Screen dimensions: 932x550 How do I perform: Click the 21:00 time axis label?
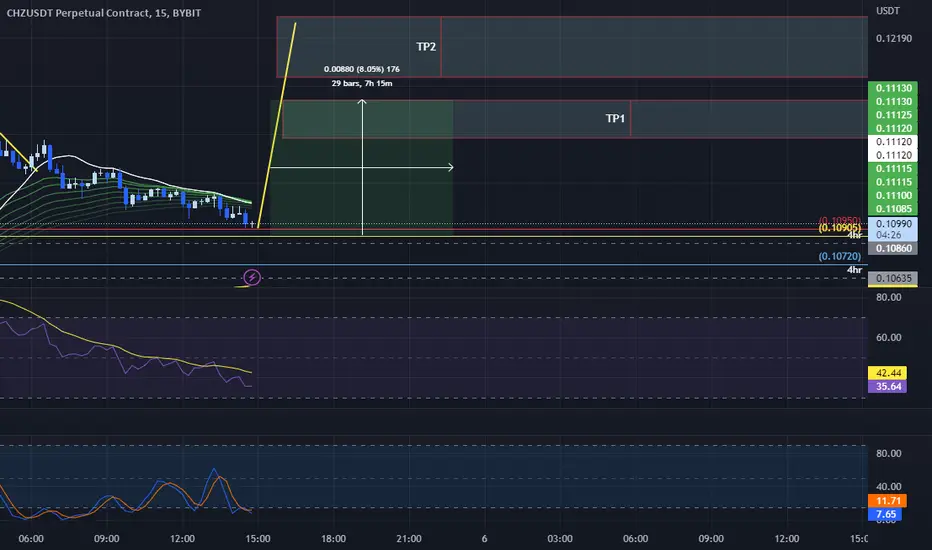click(409, 539)
